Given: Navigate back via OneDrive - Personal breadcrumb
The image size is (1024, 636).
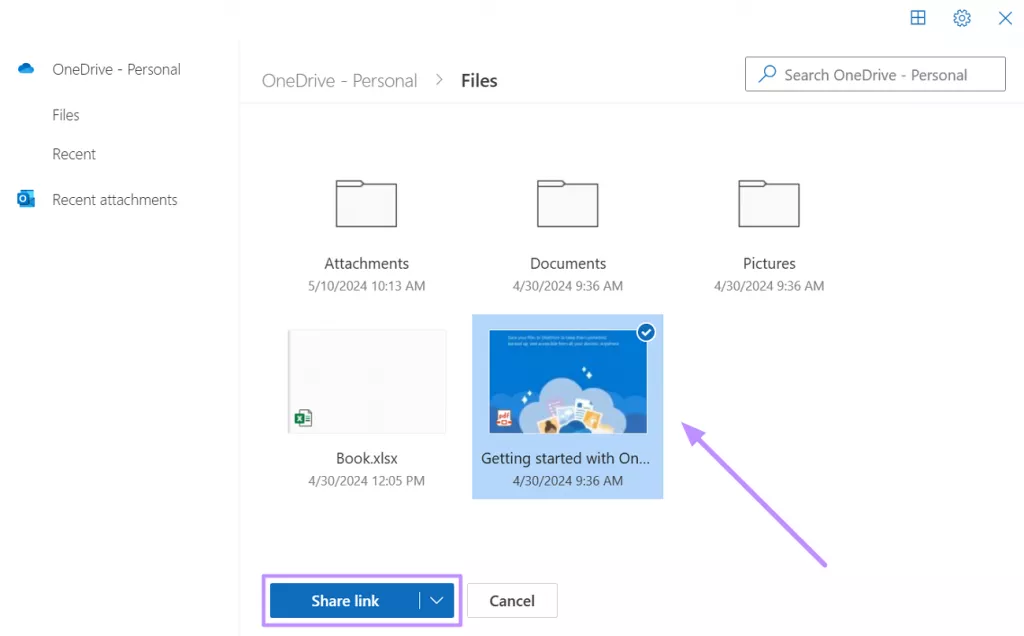Looking at the screenshot, I should tap(339, 80).
